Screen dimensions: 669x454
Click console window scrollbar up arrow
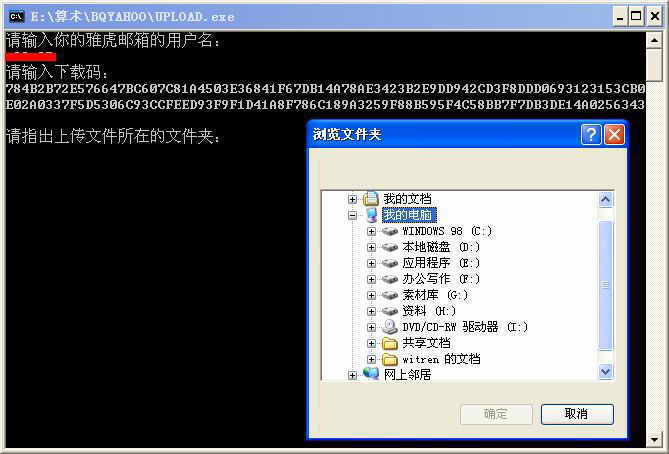[654, 41]
